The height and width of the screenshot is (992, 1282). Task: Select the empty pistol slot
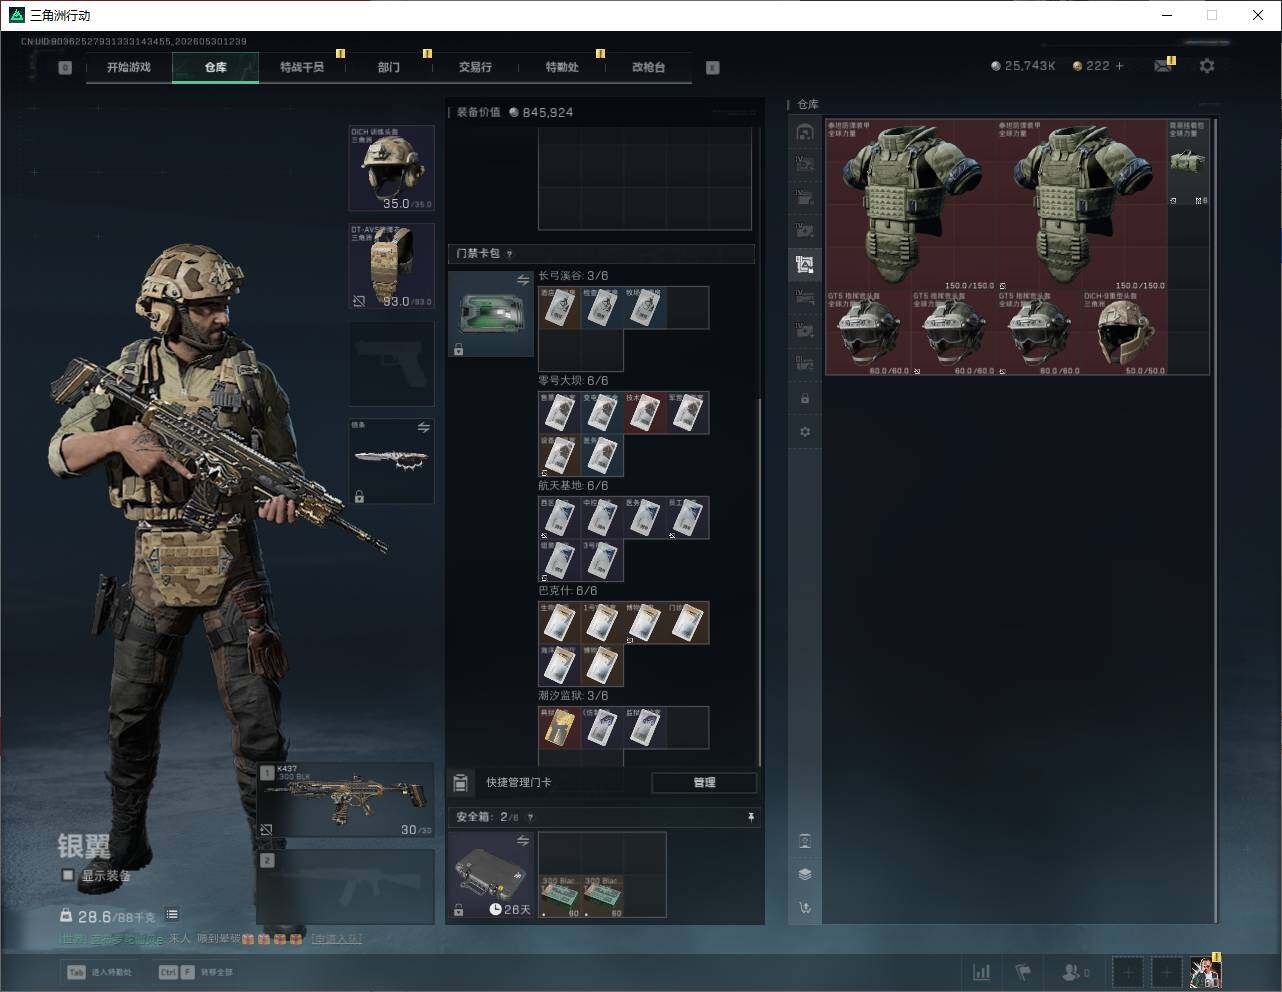coord(391,364)
